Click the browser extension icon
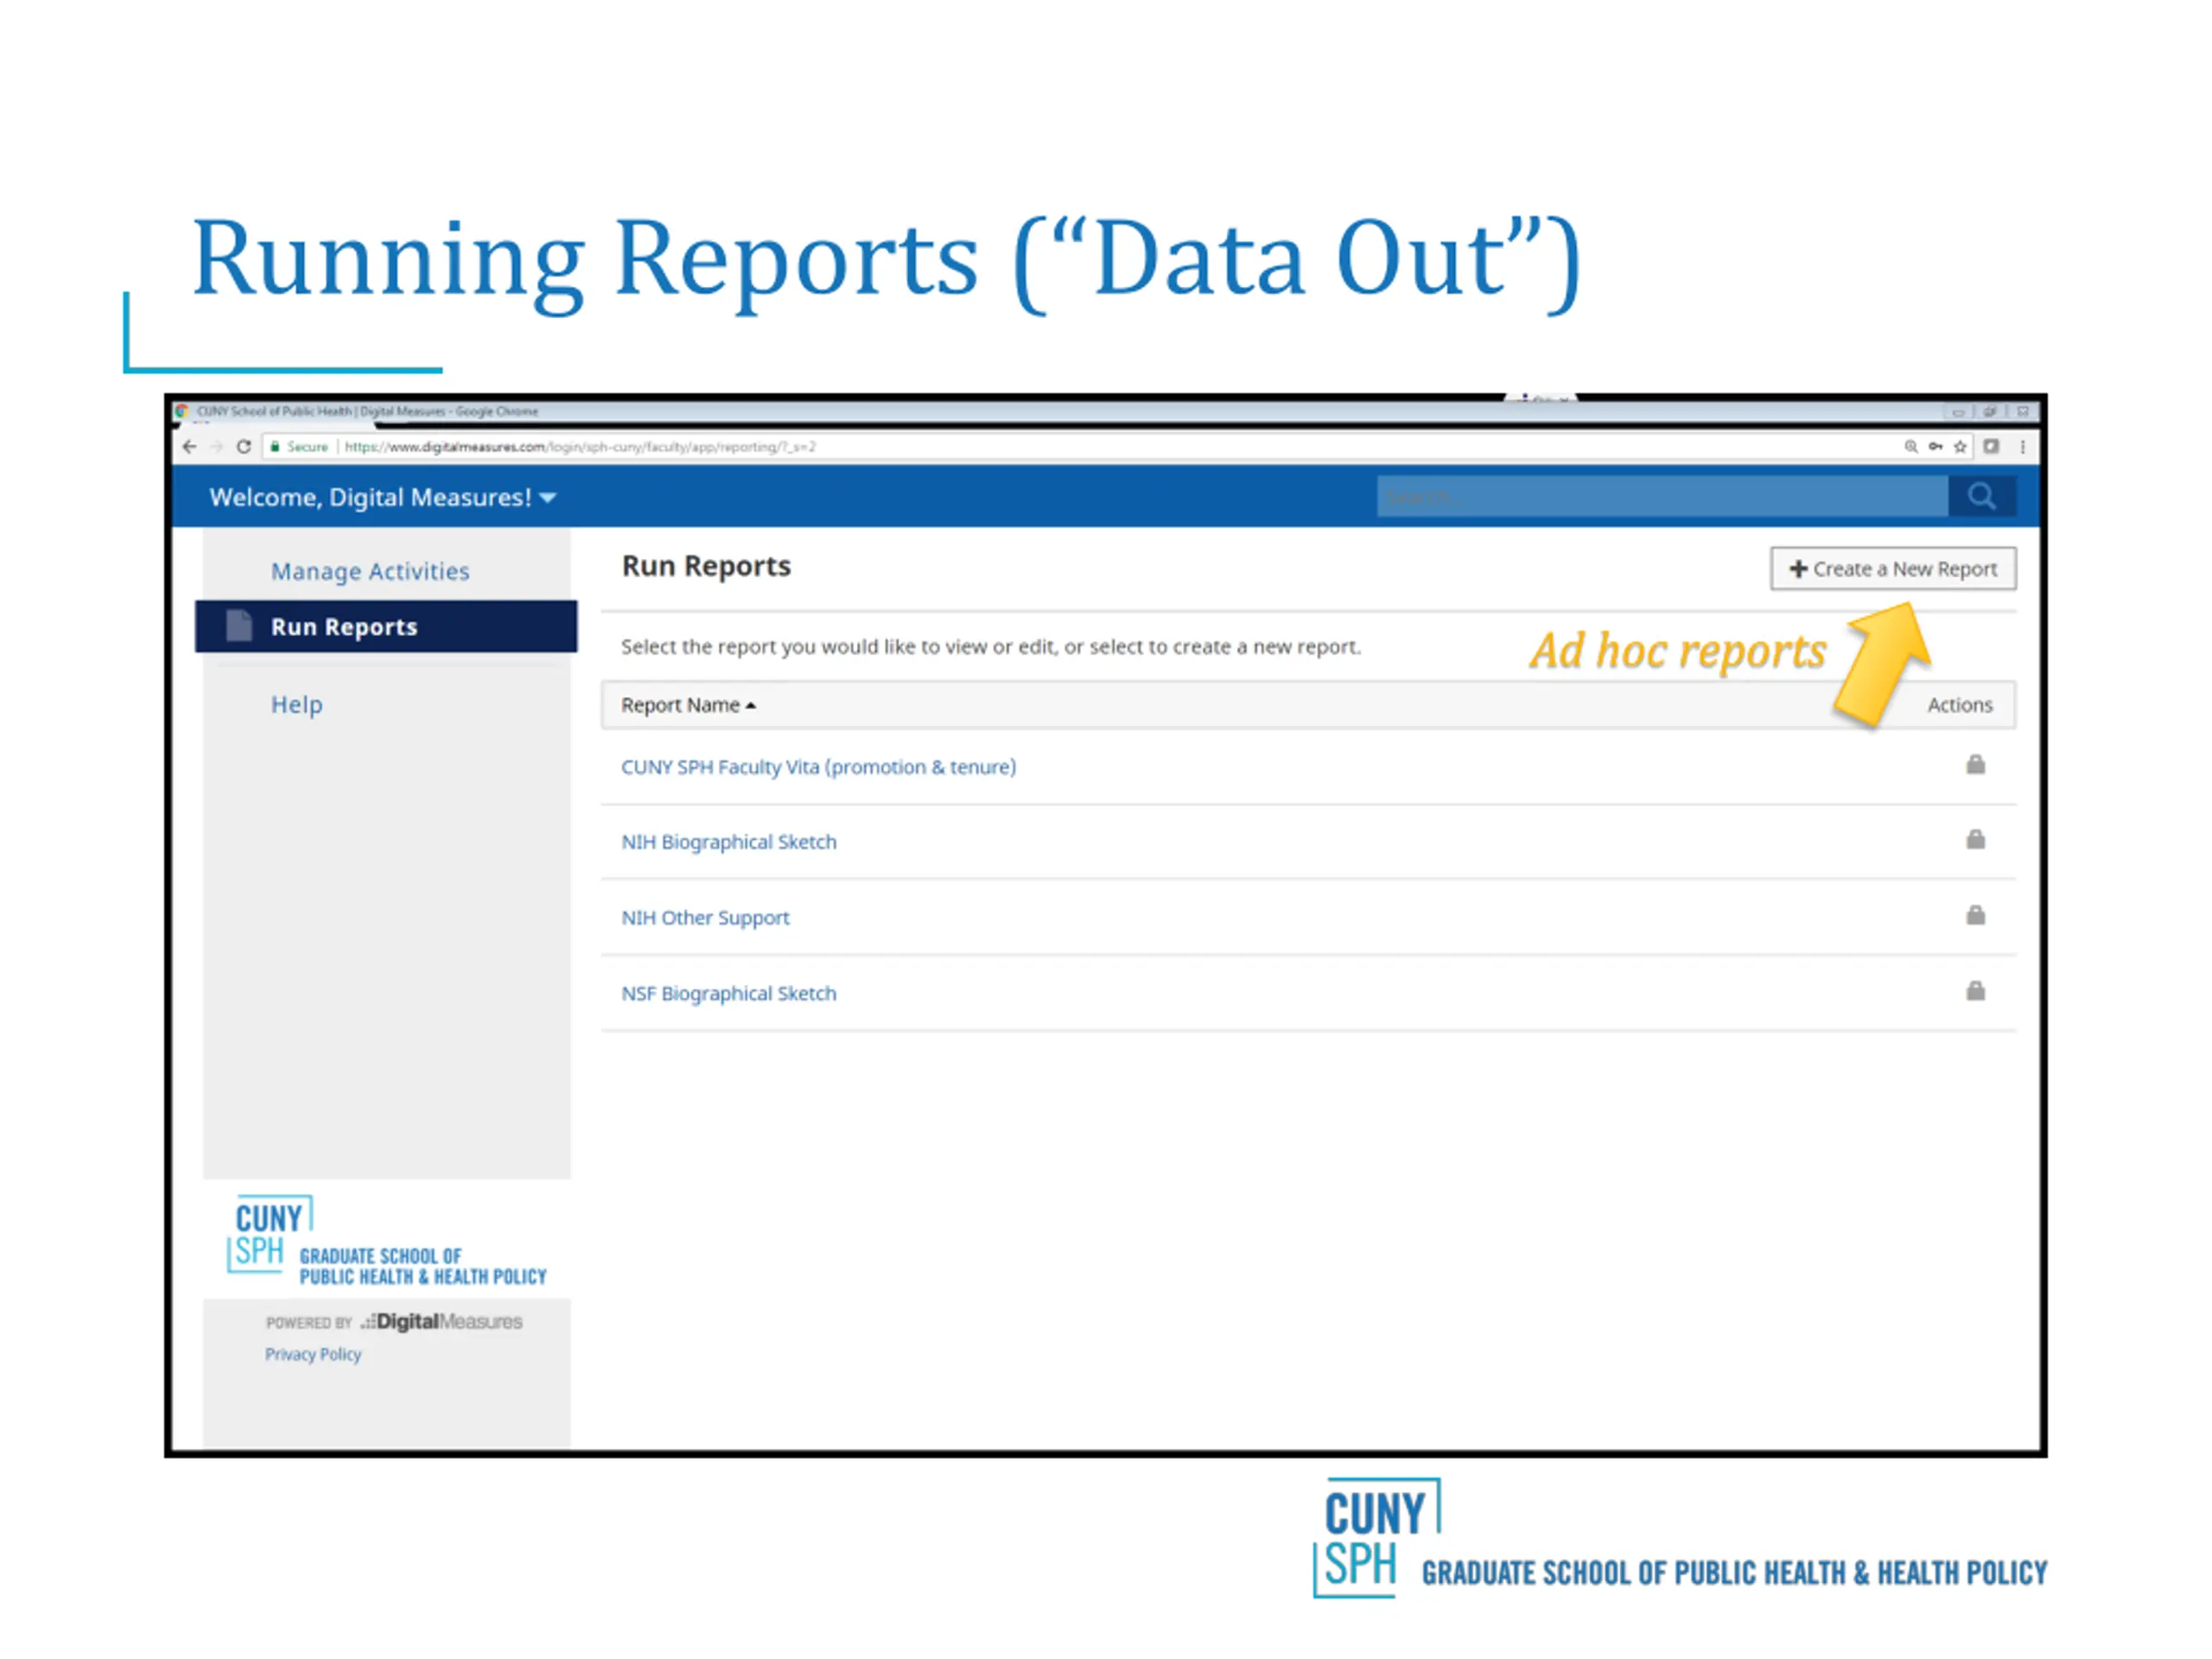This screenshot has width=2212, height=1659. [1991, 447]
